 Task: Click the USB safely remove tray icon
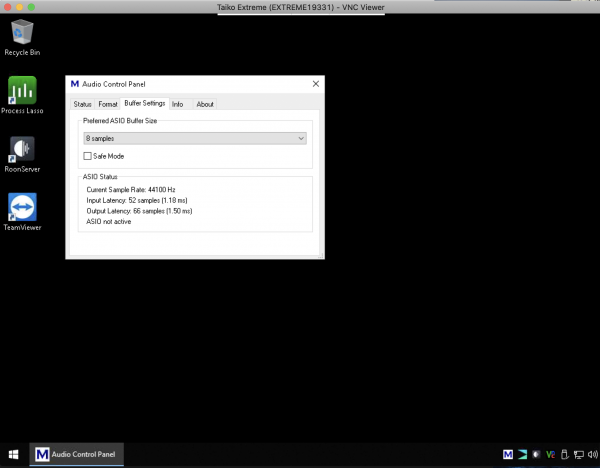pyautogui.click(x=564, y=454)
